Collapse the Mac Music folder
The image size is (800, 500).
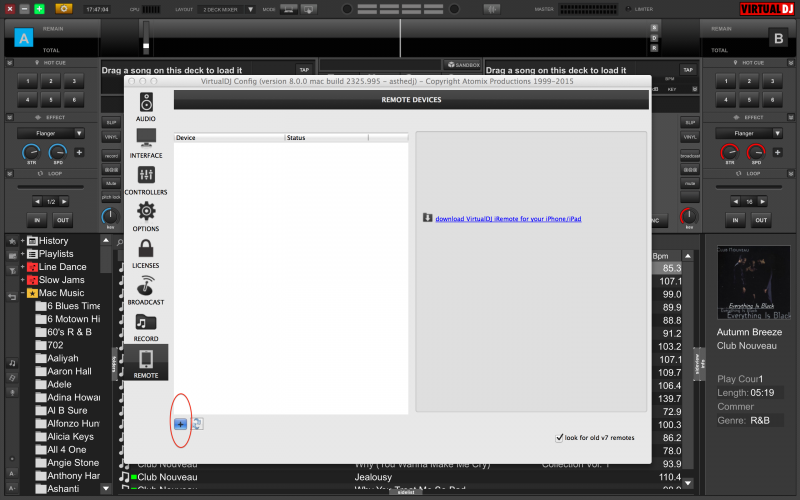[x=22, y=293]
